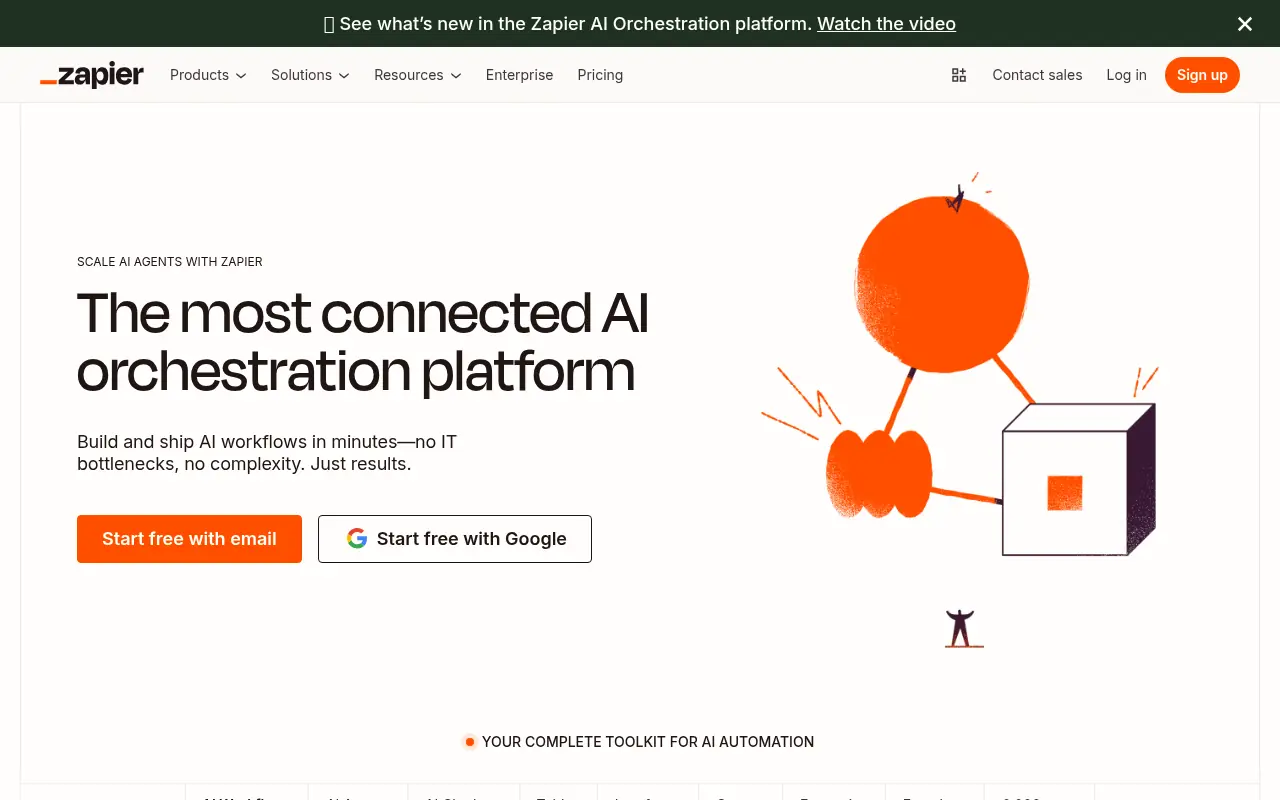Open the app grid icon beside Contact sales
The image size is (1280, 800).
958,74
